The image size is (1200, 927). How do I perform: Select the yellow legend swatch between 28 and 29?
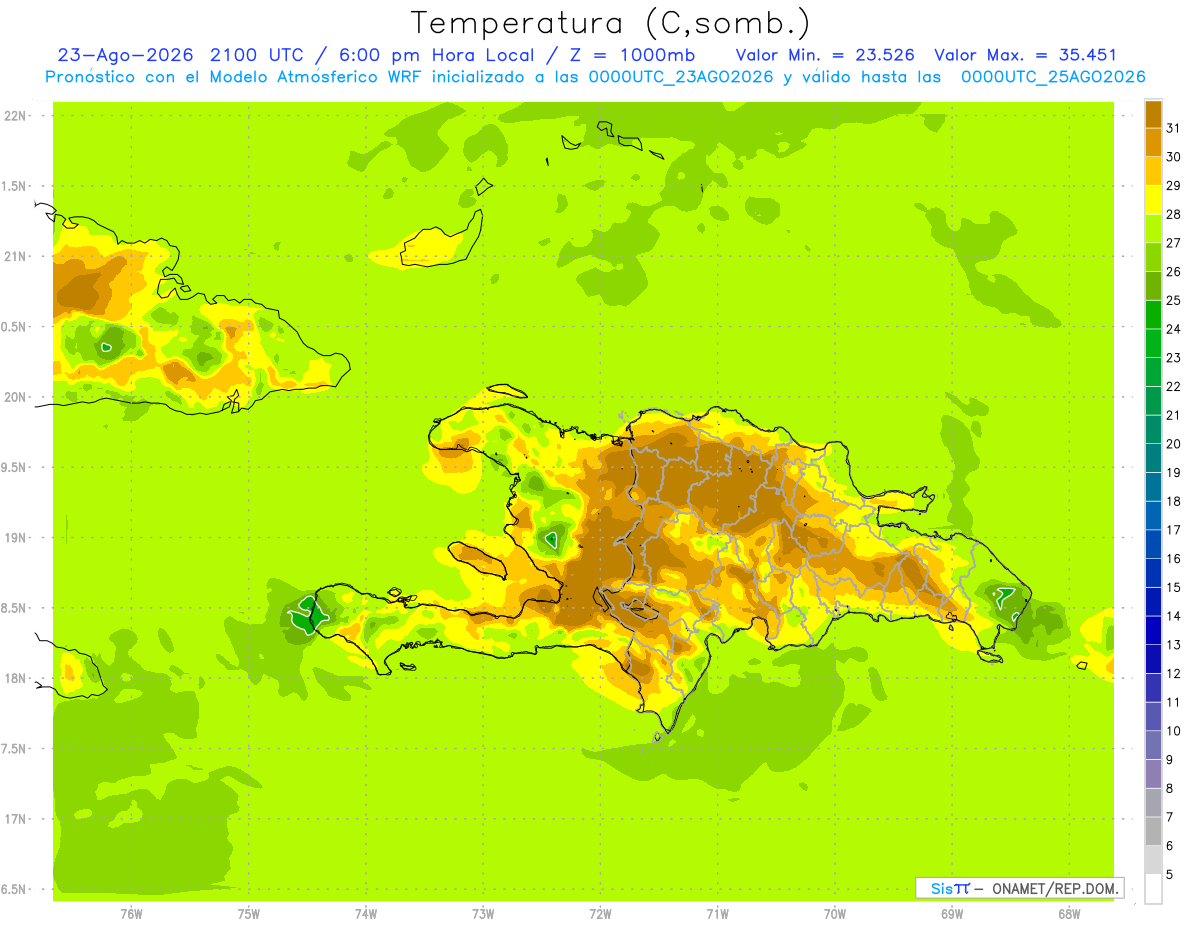[1153, 200]
